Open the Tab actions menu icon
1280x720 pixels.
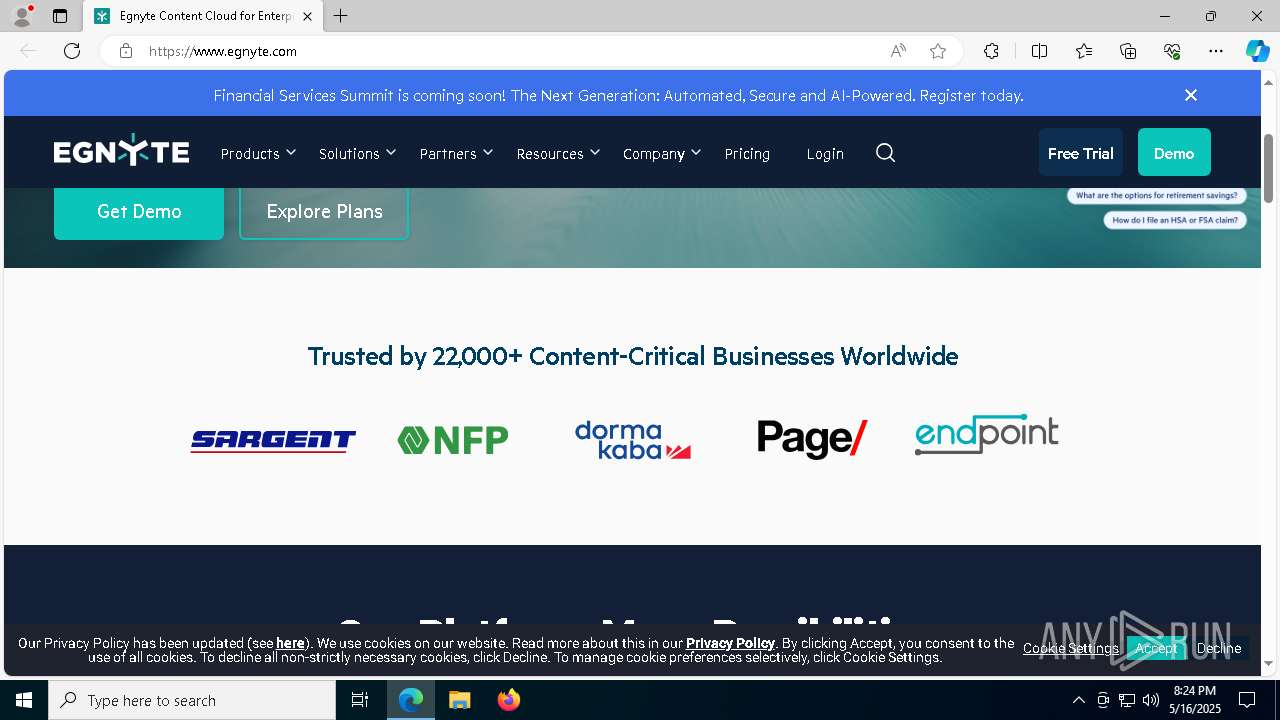pos(60,16)
